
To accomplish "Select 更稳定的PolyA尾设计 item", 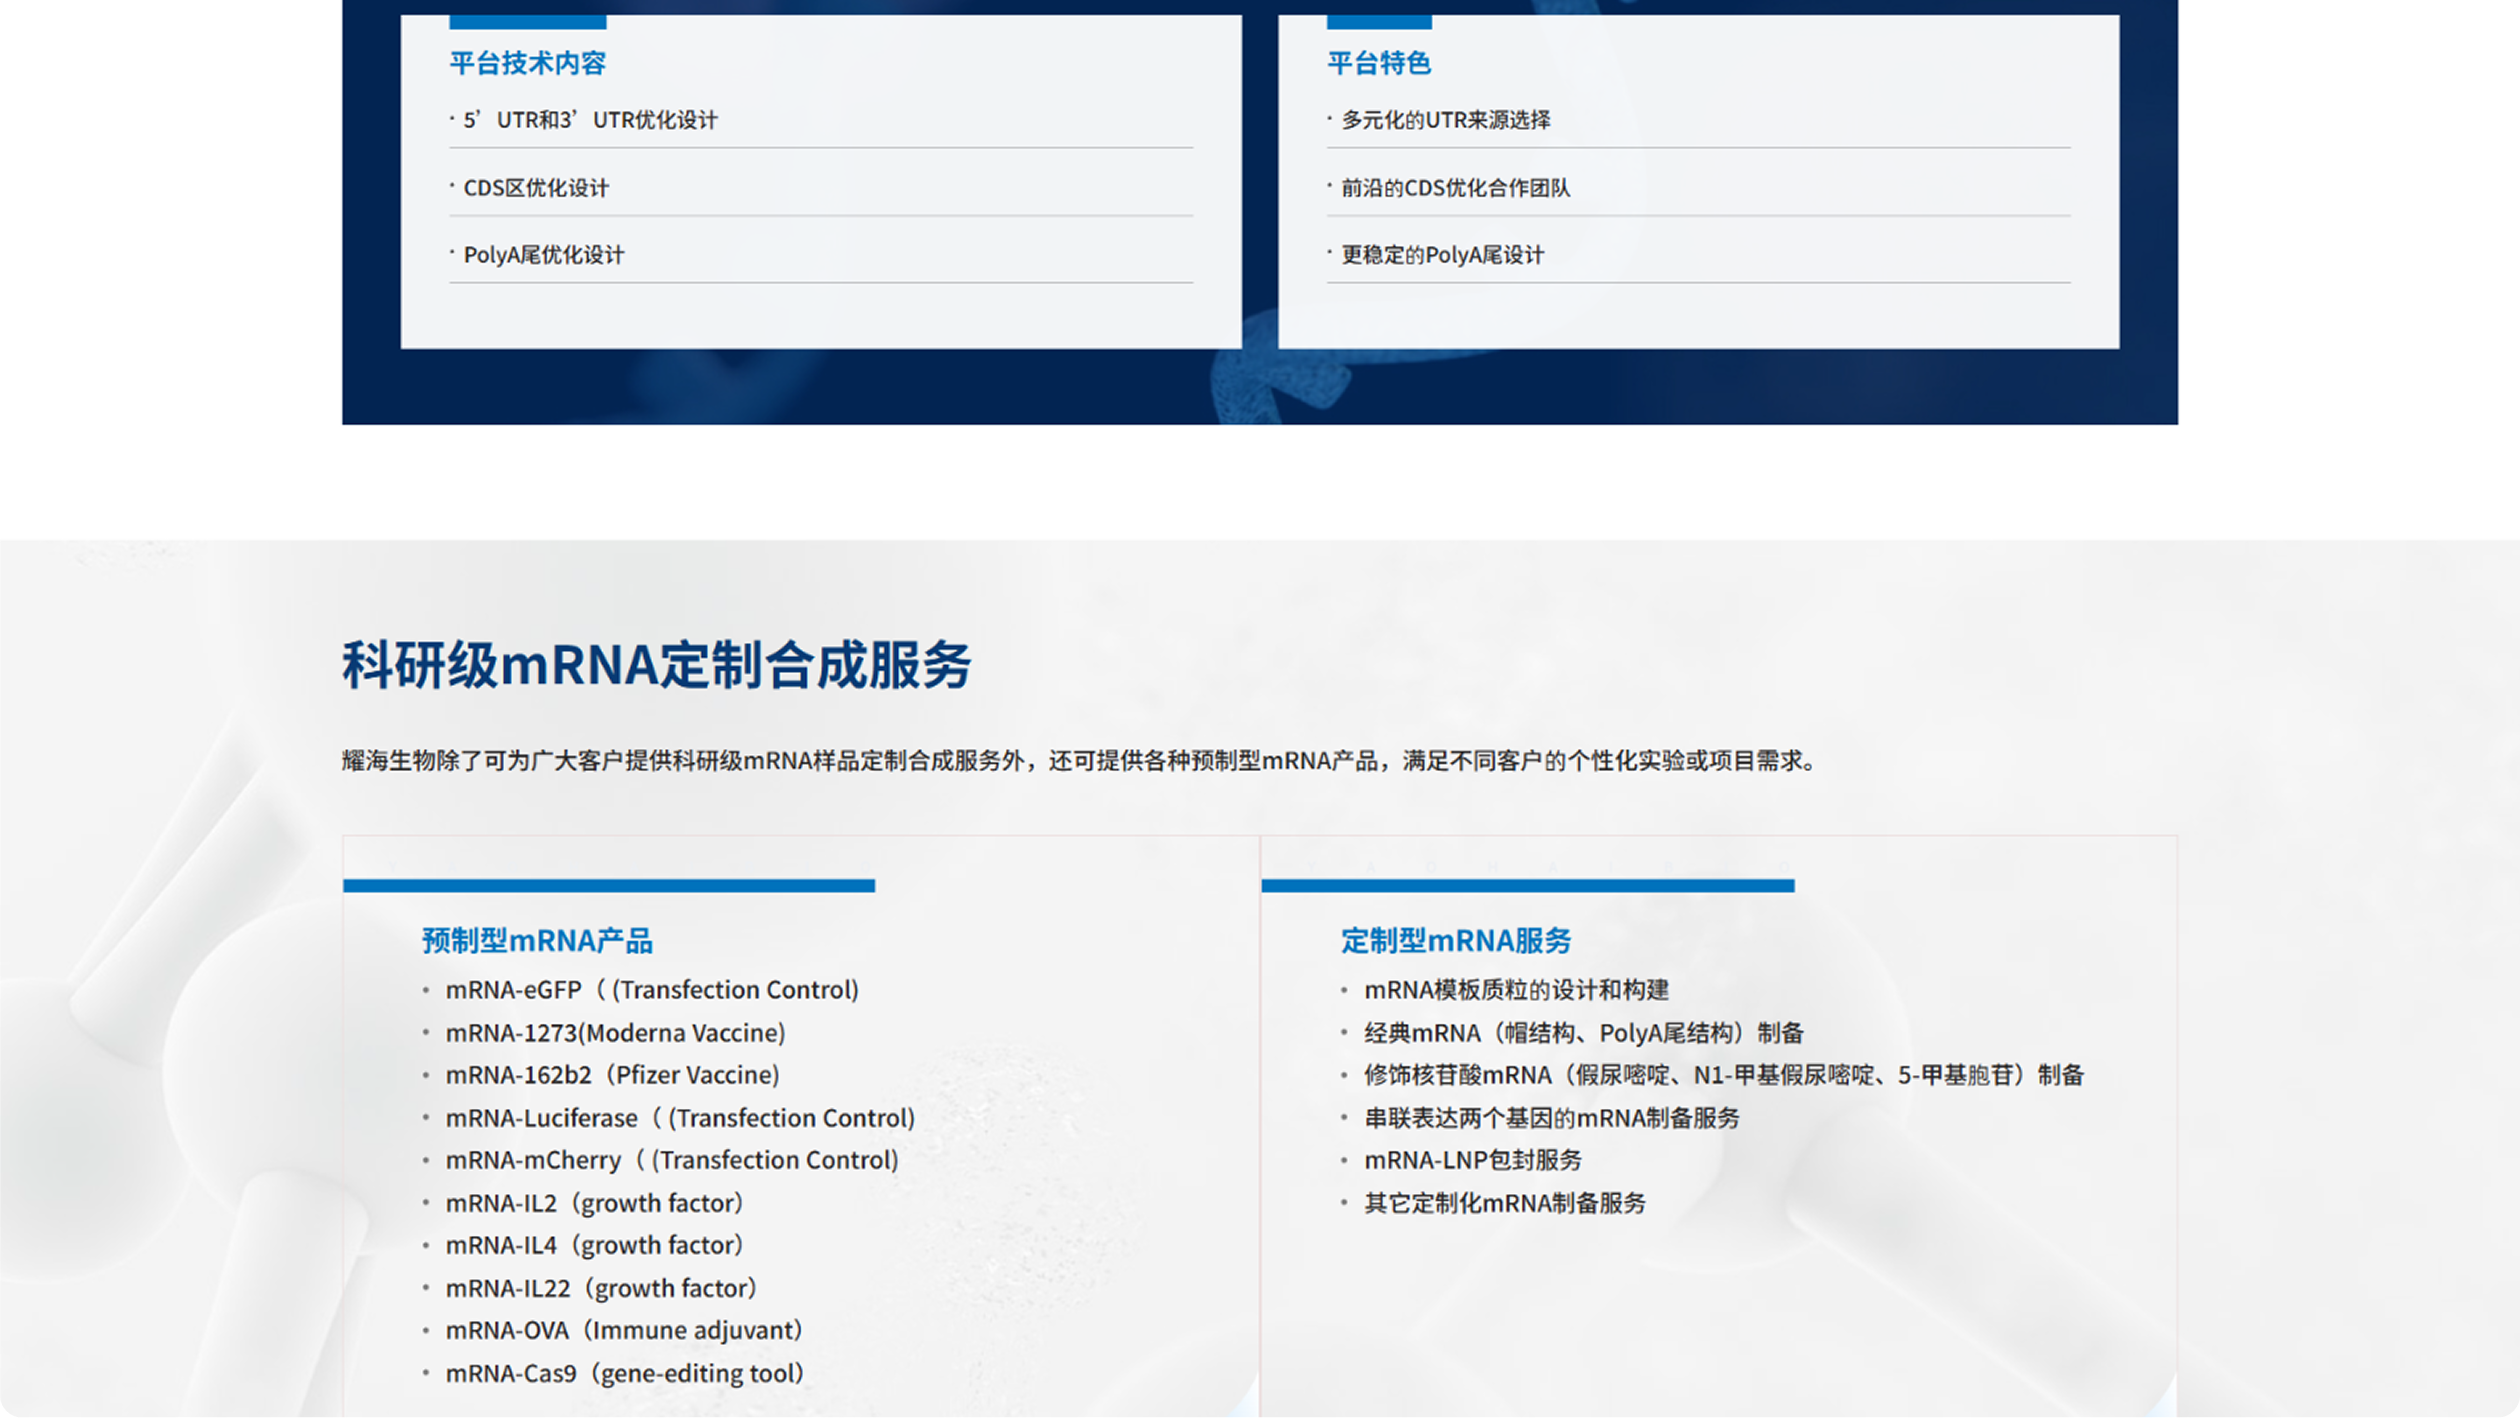I will [1443, 255].
